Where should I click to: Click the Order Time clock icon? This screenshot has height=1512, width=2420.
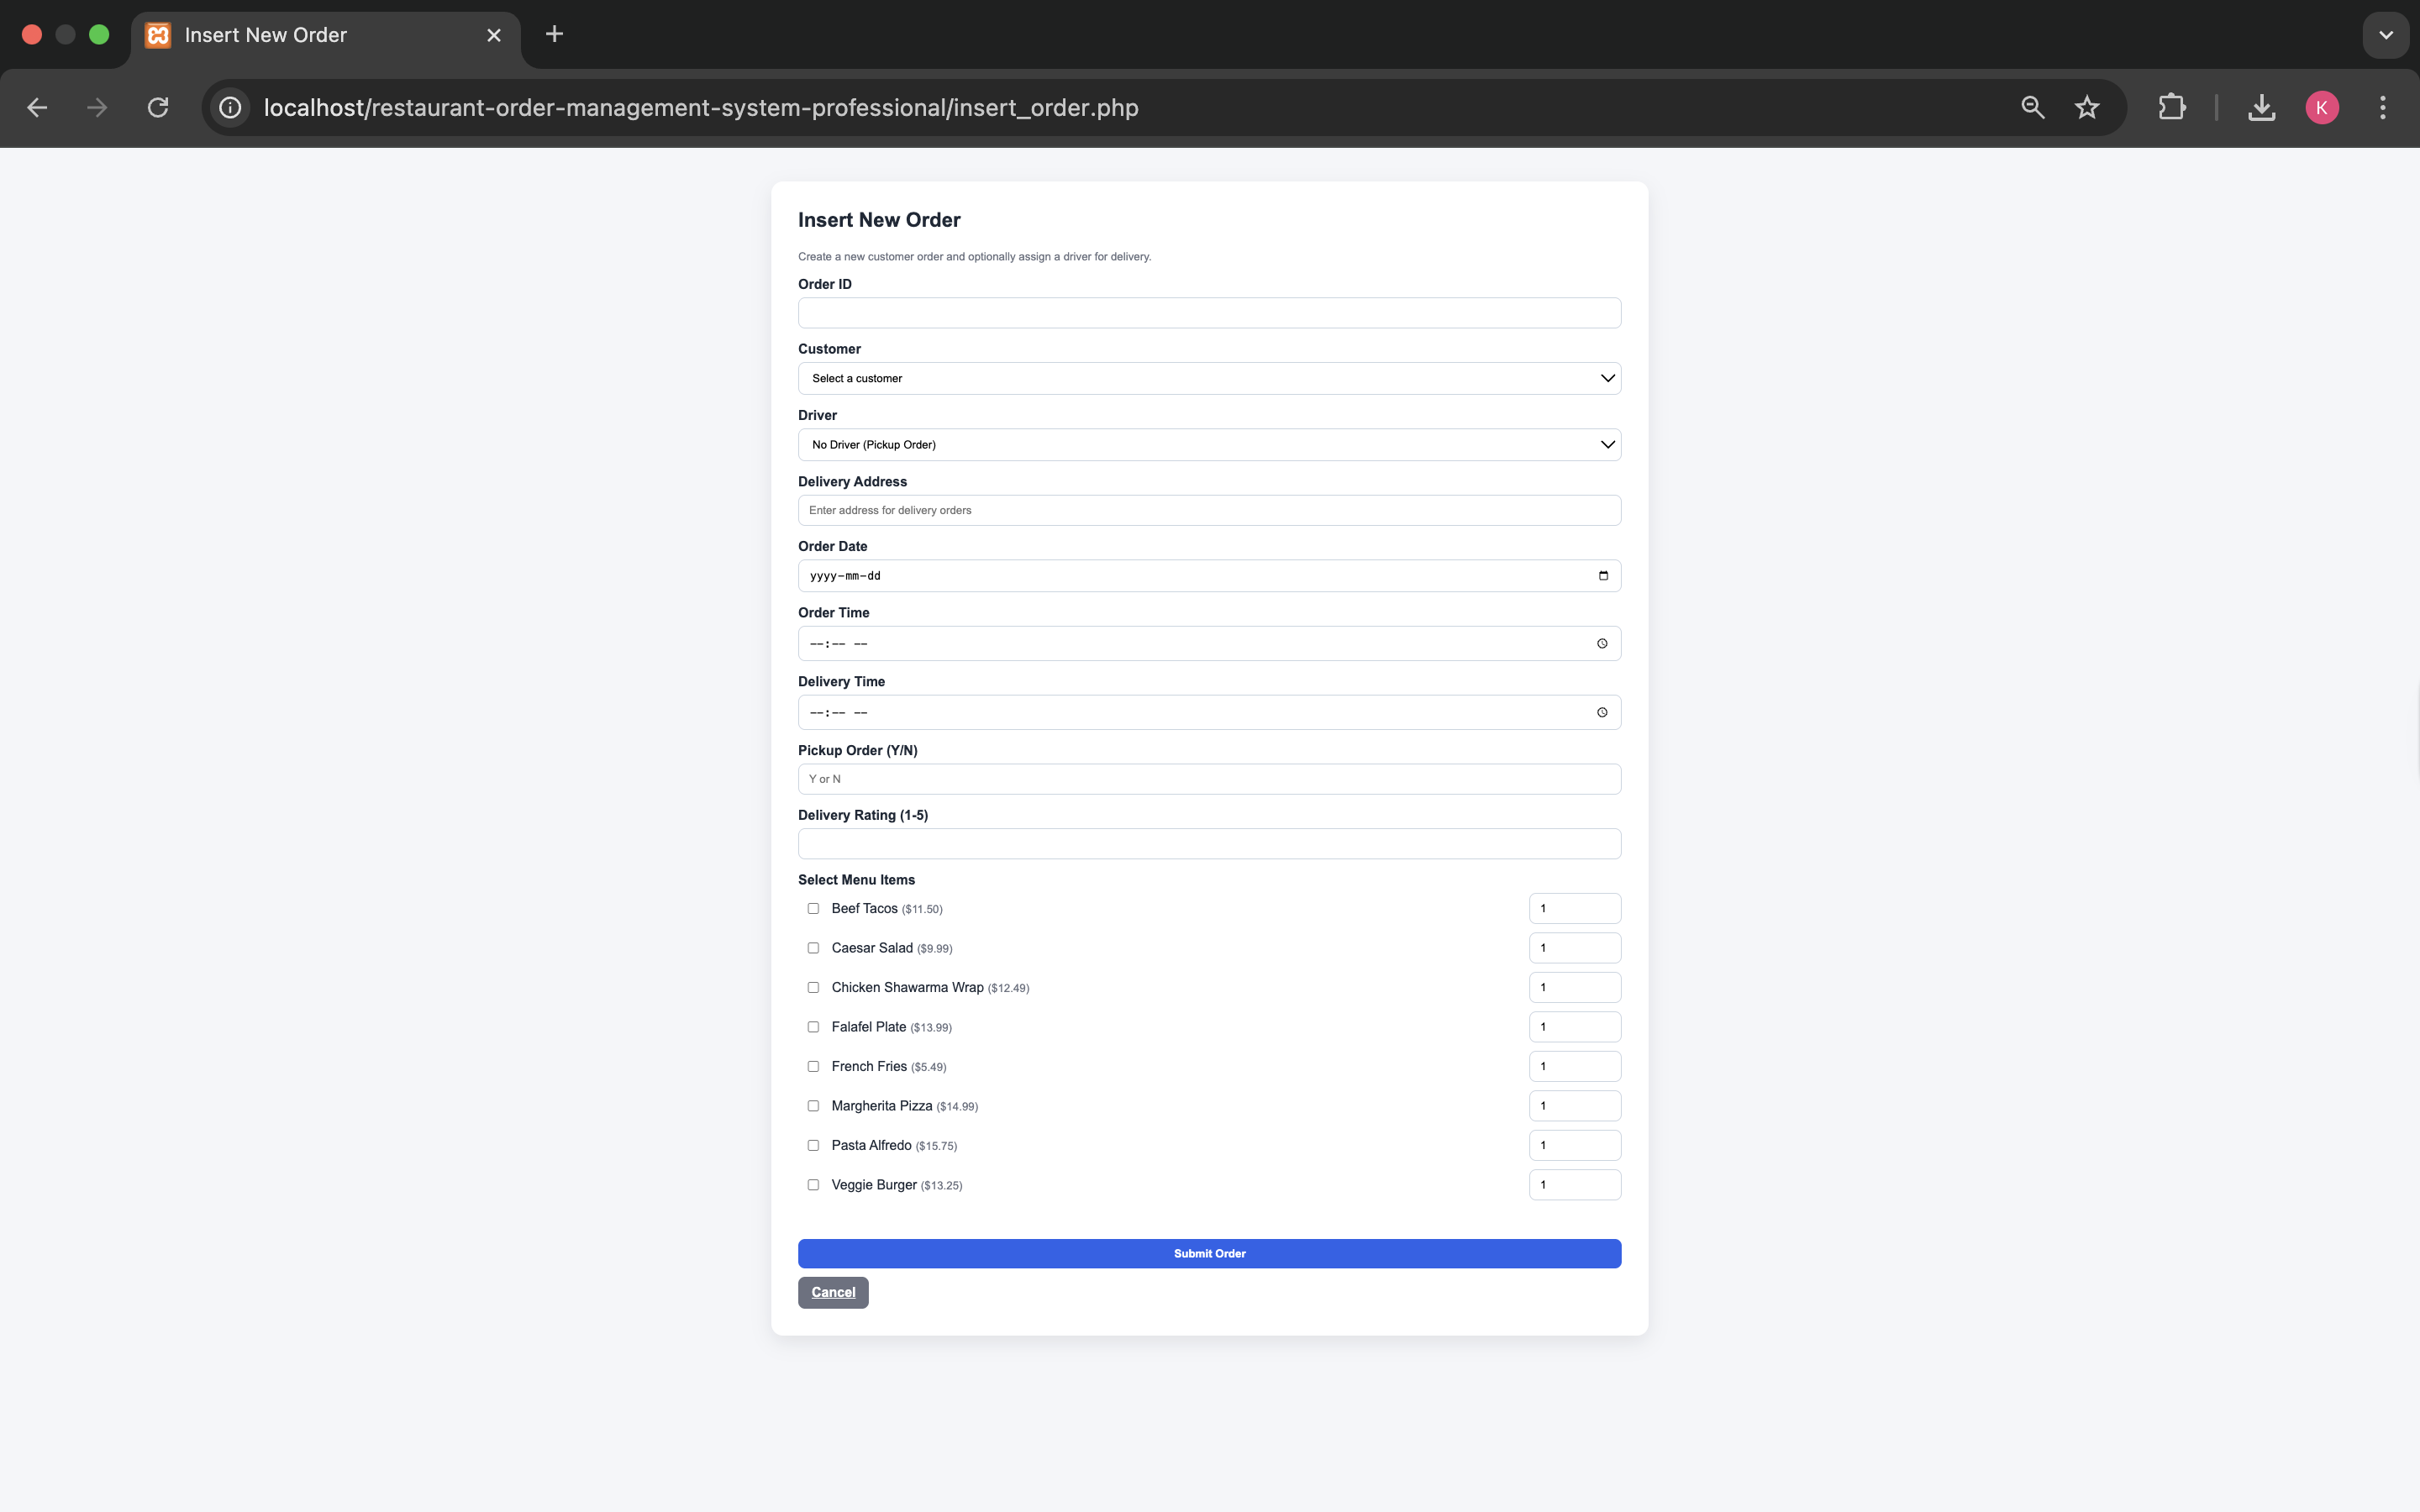pyautogui.click(x=1602, y=644)
